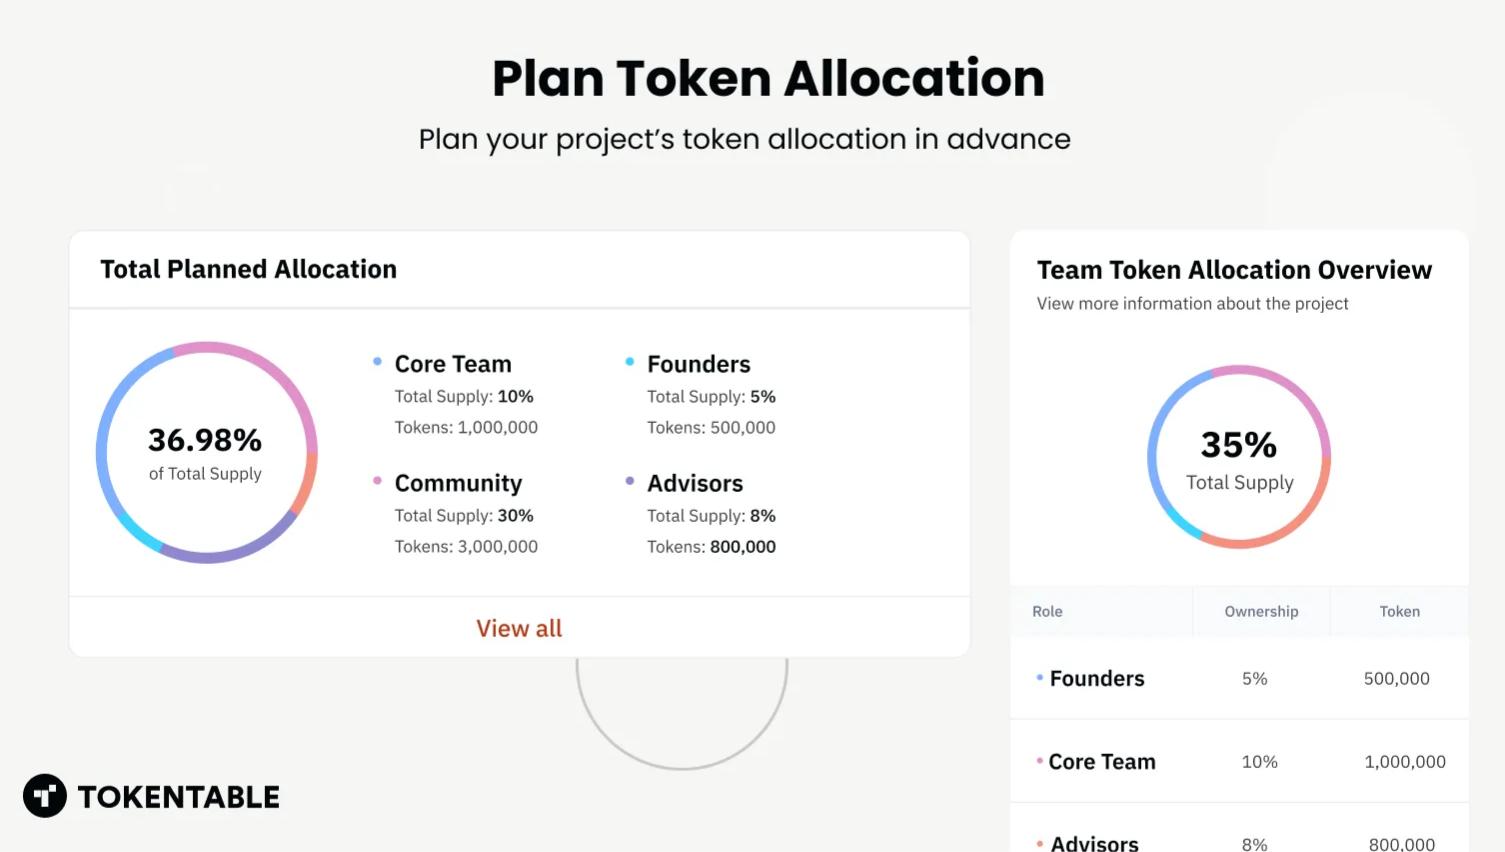
Task: Click the Community allocation heading
Action: [x=458, y=483]
